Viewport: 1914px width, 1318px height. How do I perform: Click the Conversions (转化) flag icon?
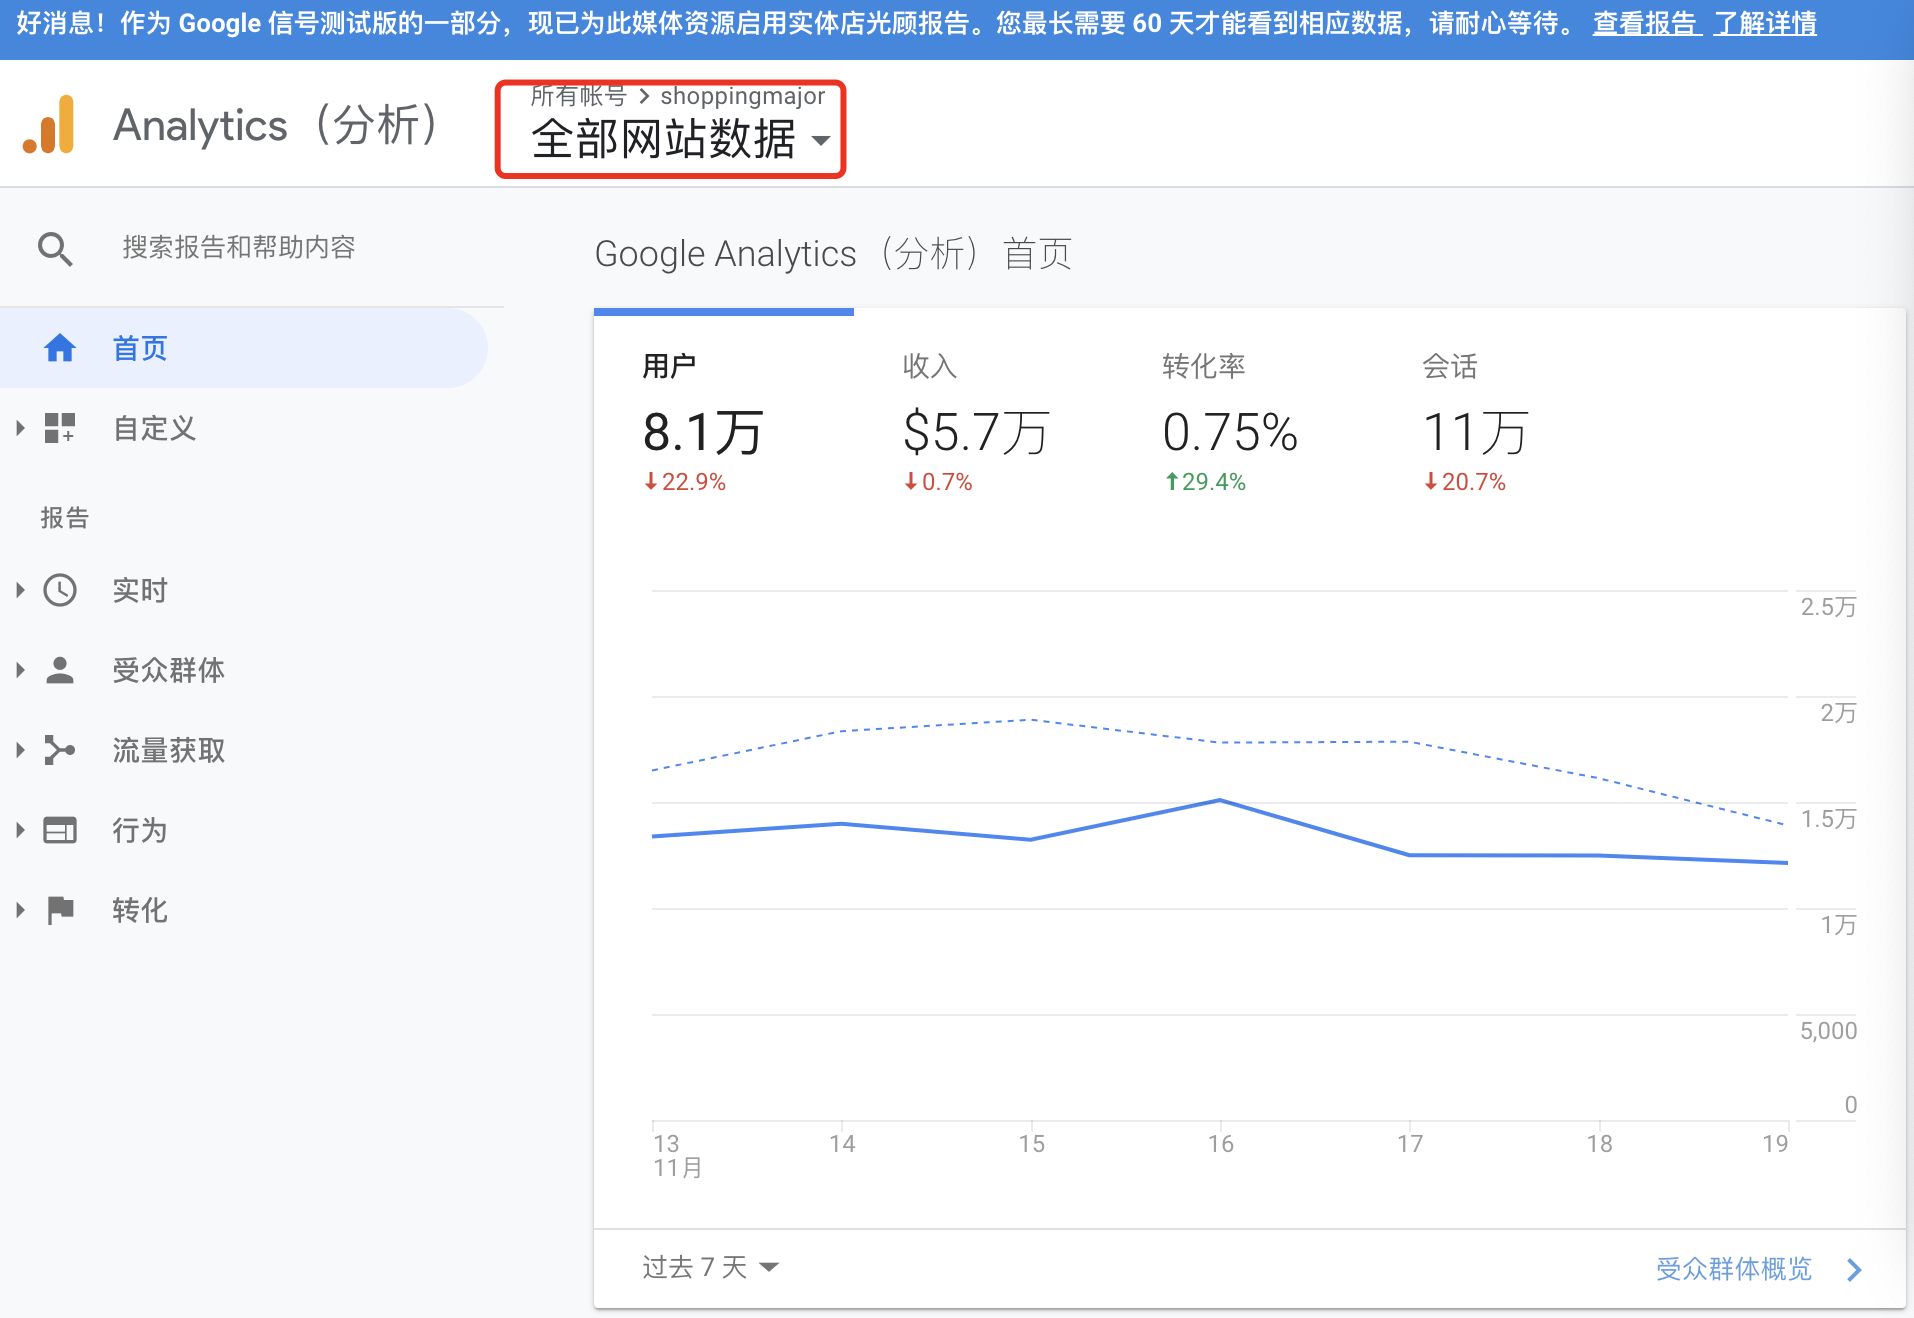click(60, 910)
